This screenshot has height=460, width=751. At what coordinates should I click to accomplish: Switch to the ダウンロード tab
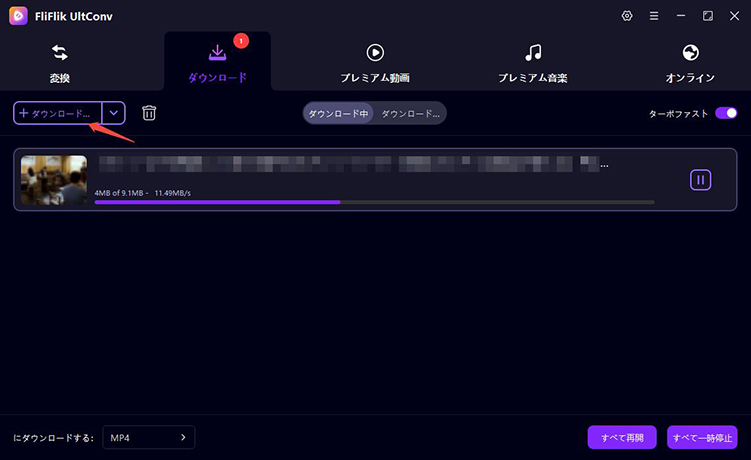point(217,63)
